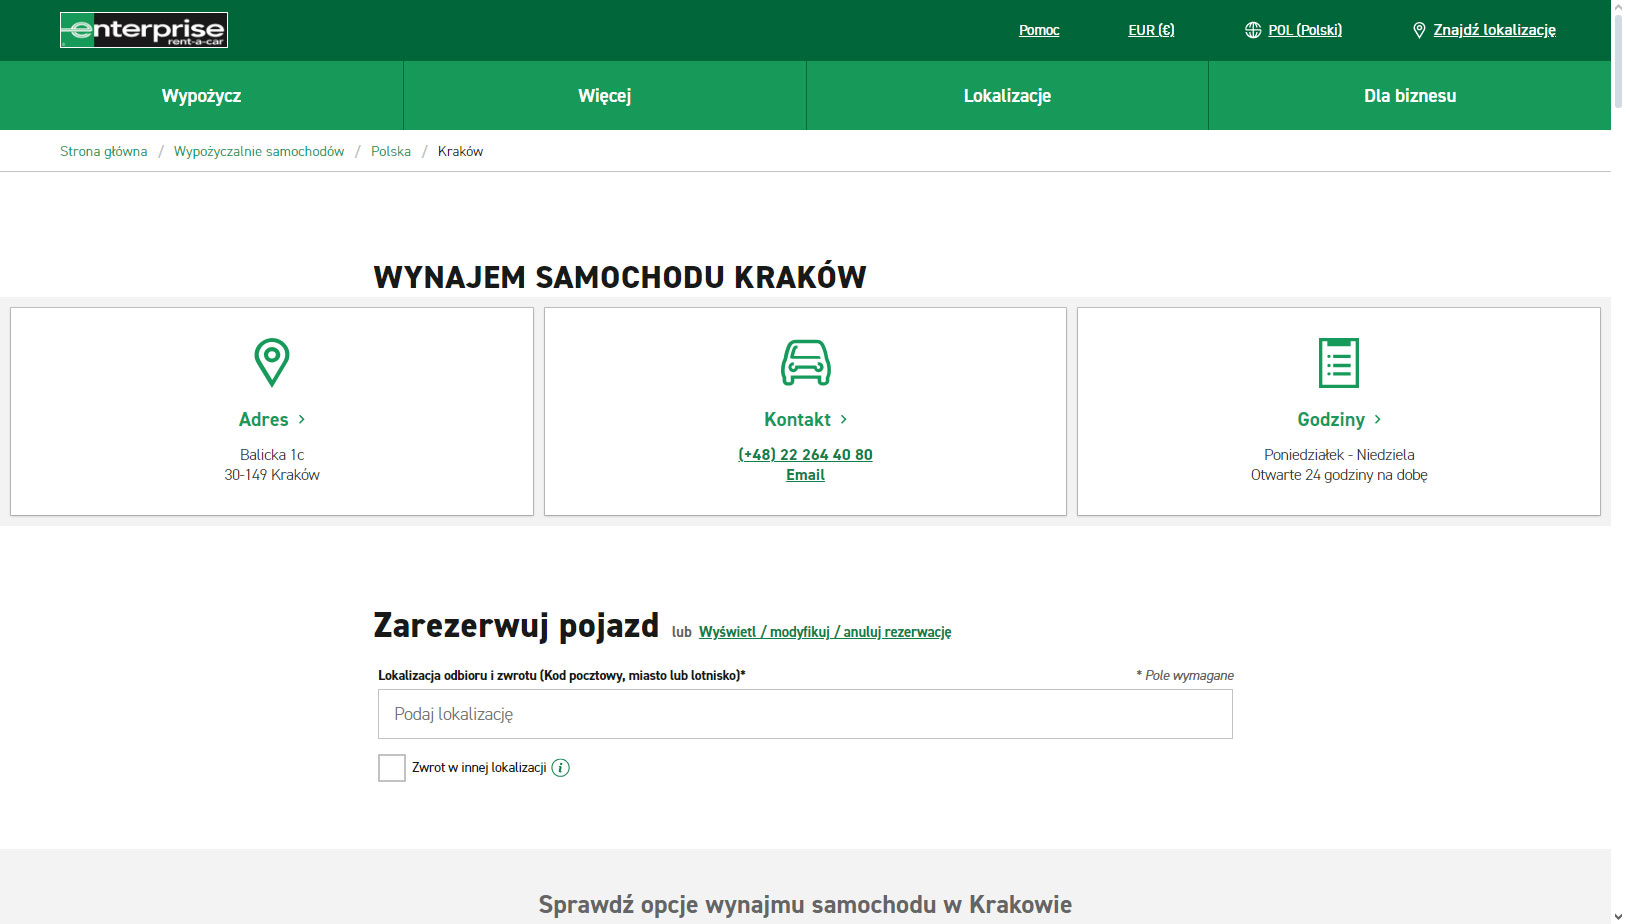Screen dimensions: 1626x924
Task: Click the map pin icon above Adres
Action: pos(272,362)
